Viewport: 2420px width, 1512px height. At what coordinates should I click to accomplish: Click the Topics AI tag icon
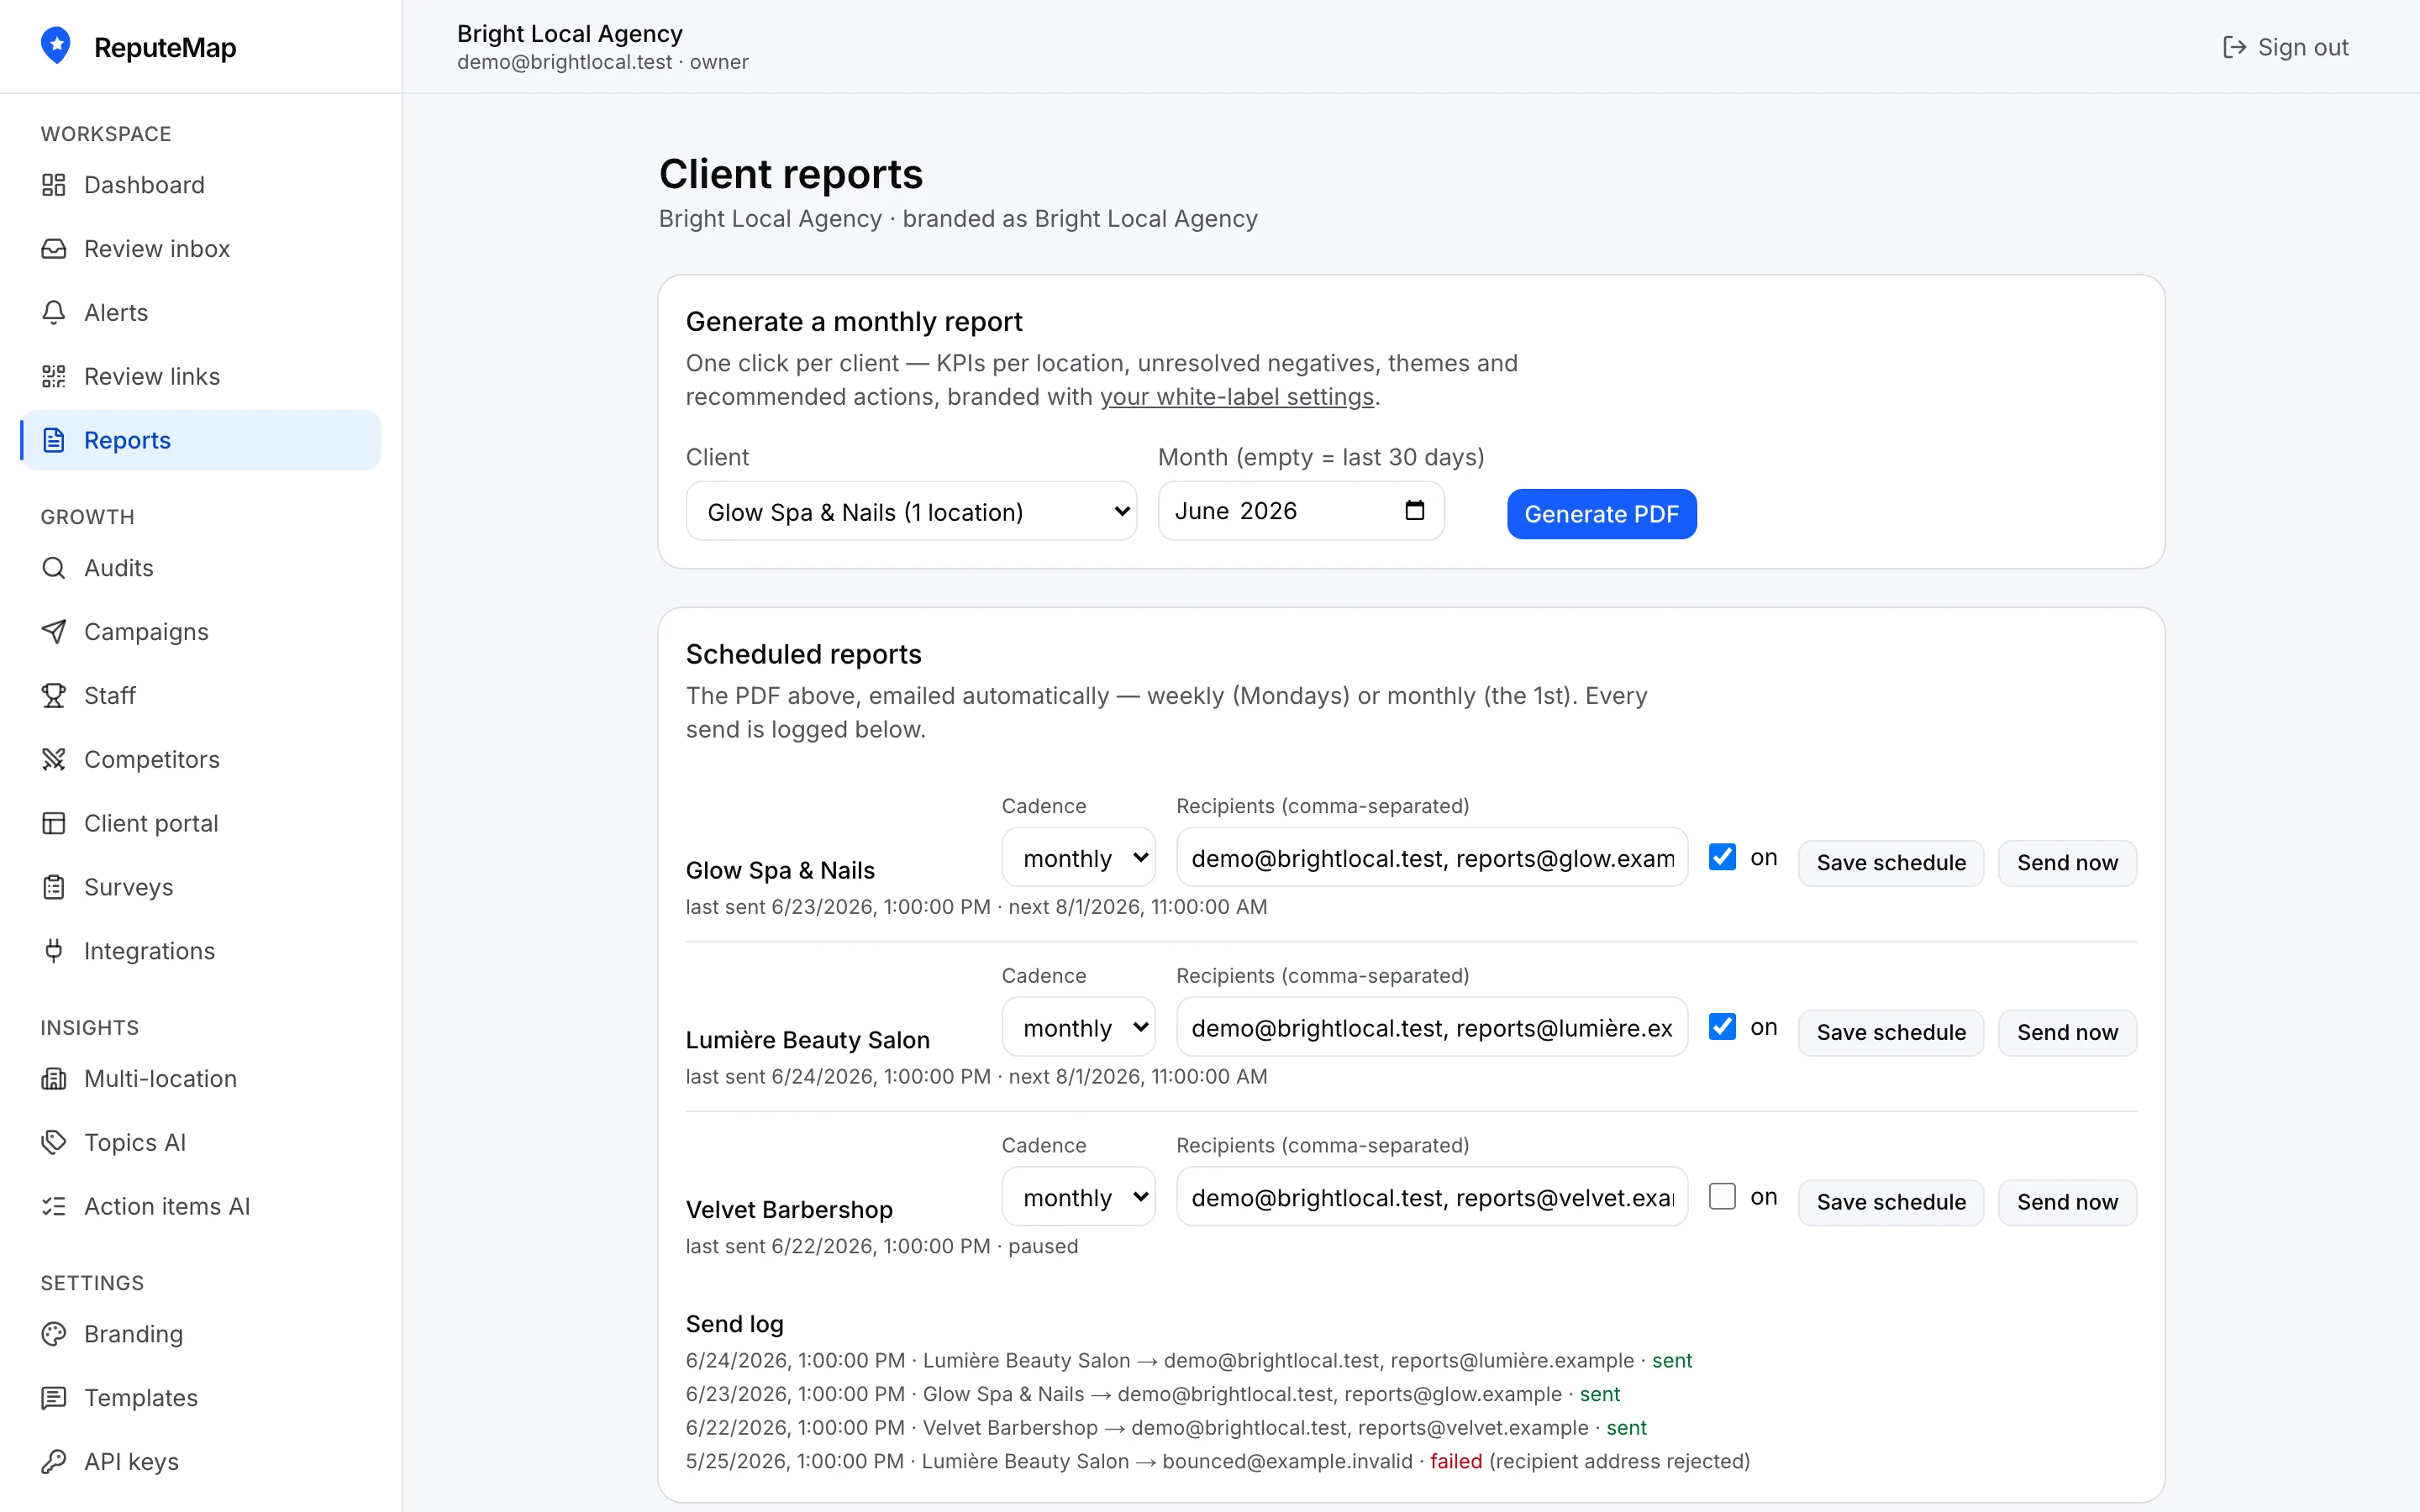[x=54, y=1143]
